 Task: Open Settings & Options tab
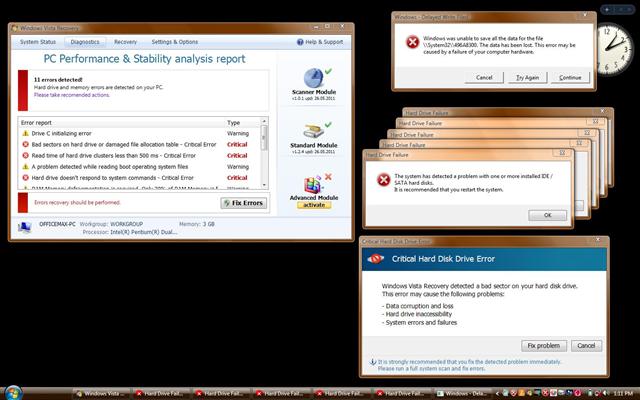click(x=175, y=42)
